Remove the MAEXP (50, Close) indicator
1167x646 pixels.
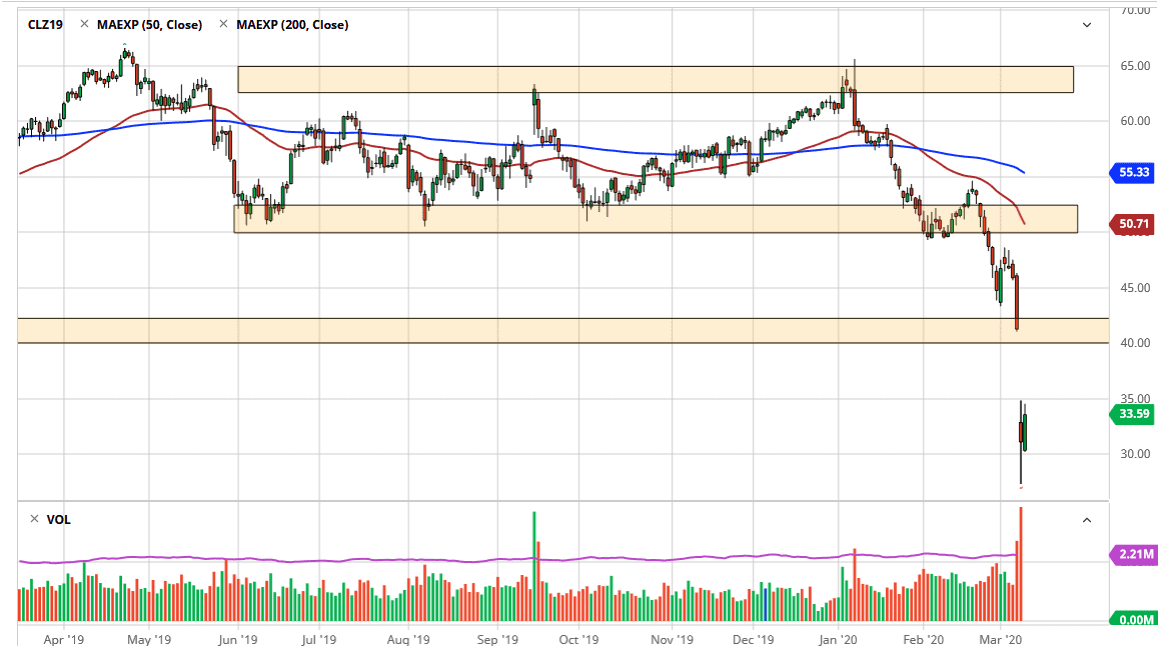[84, 25]
